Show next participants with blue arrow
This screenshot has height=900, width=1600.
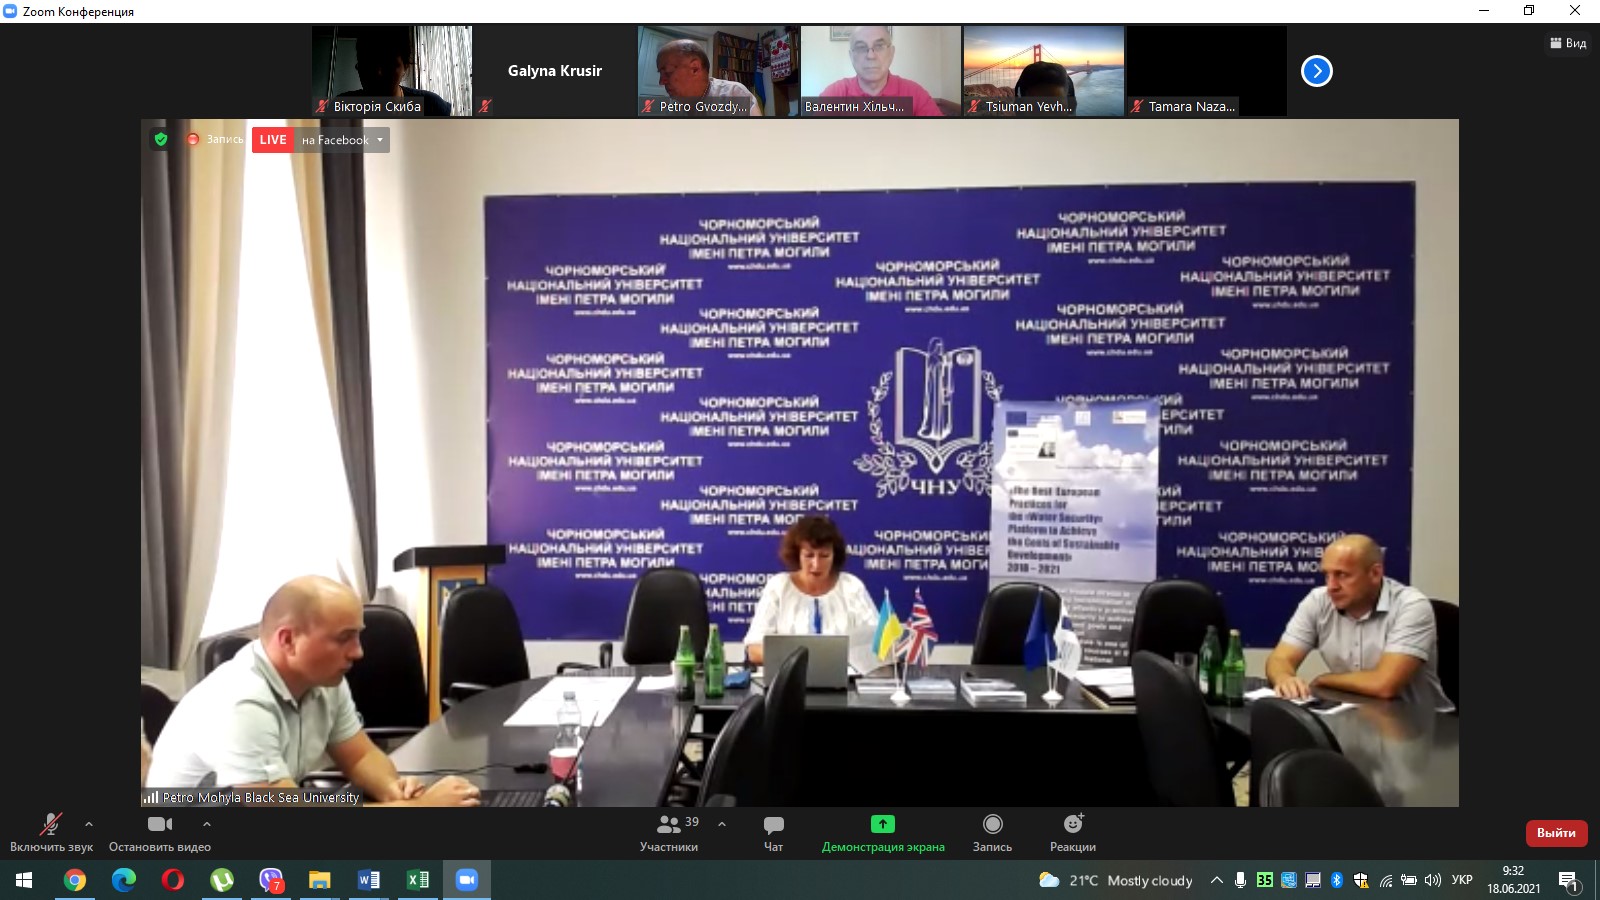(x=1317, y=71)
